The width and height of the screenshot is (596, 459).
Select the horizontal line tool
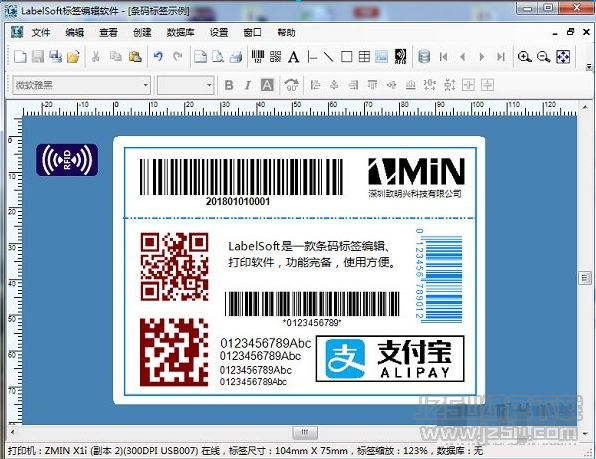tap(312, 57)
